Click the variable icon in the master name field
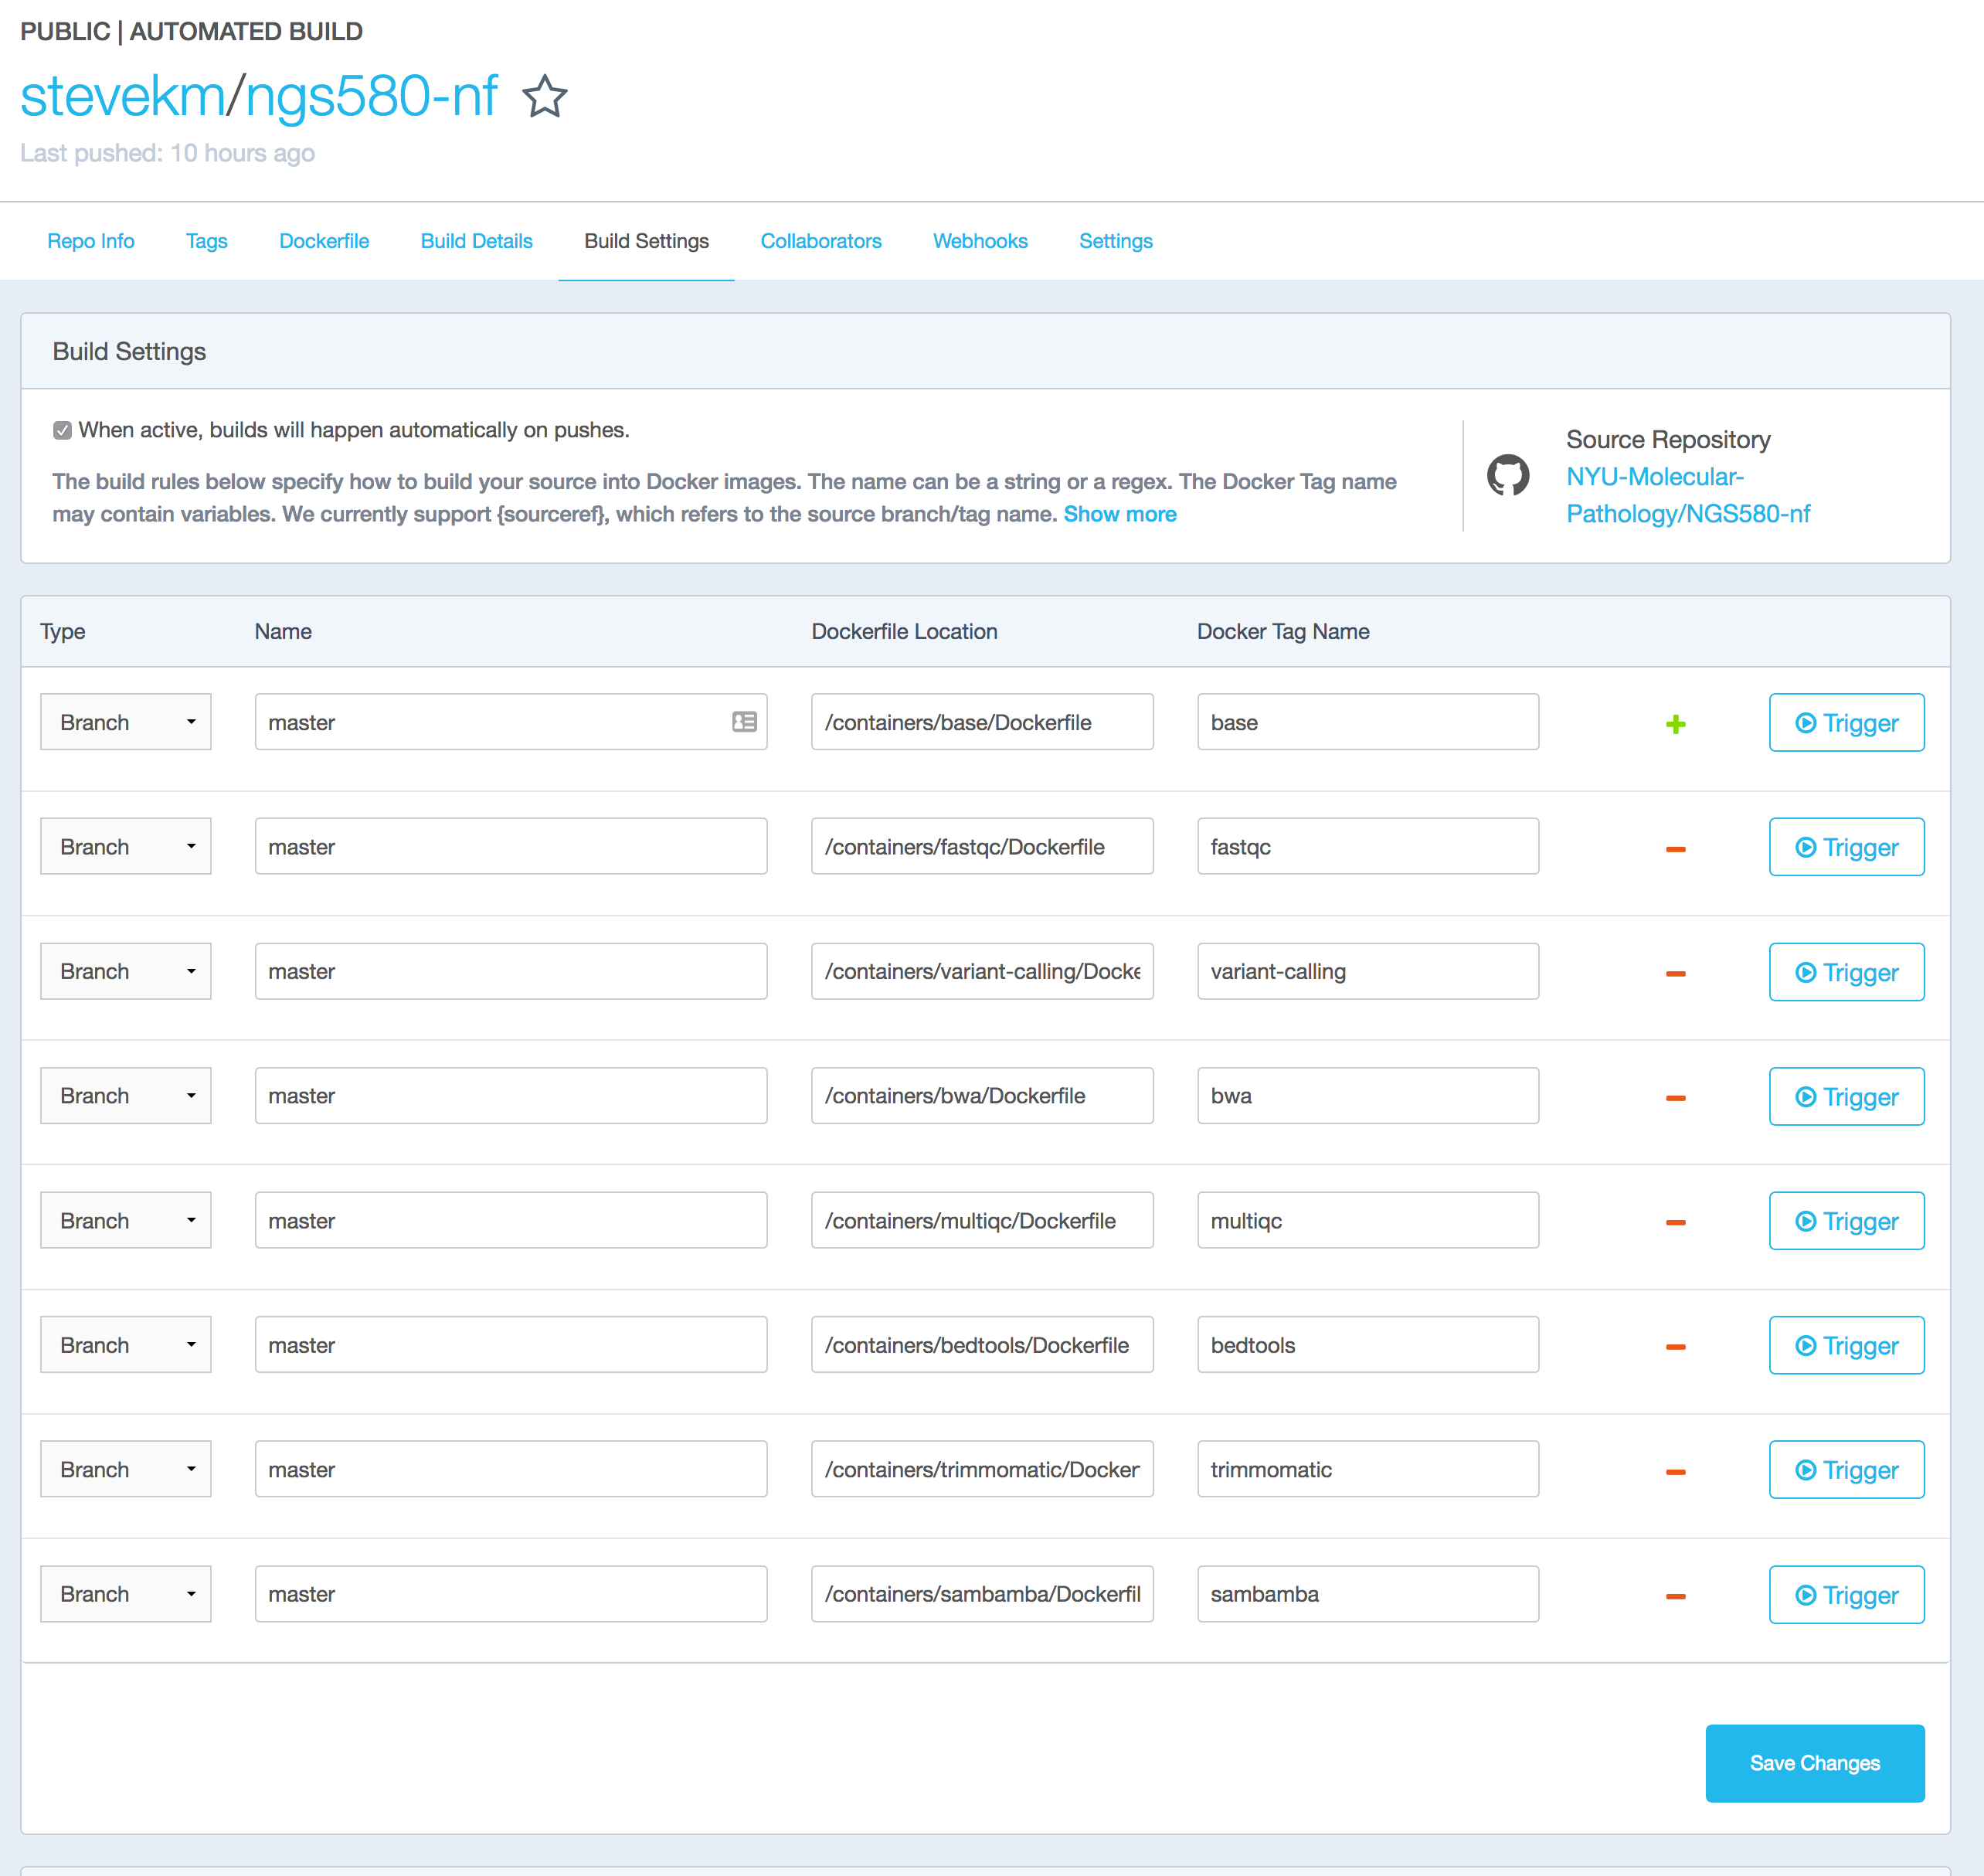 (744, 722)
